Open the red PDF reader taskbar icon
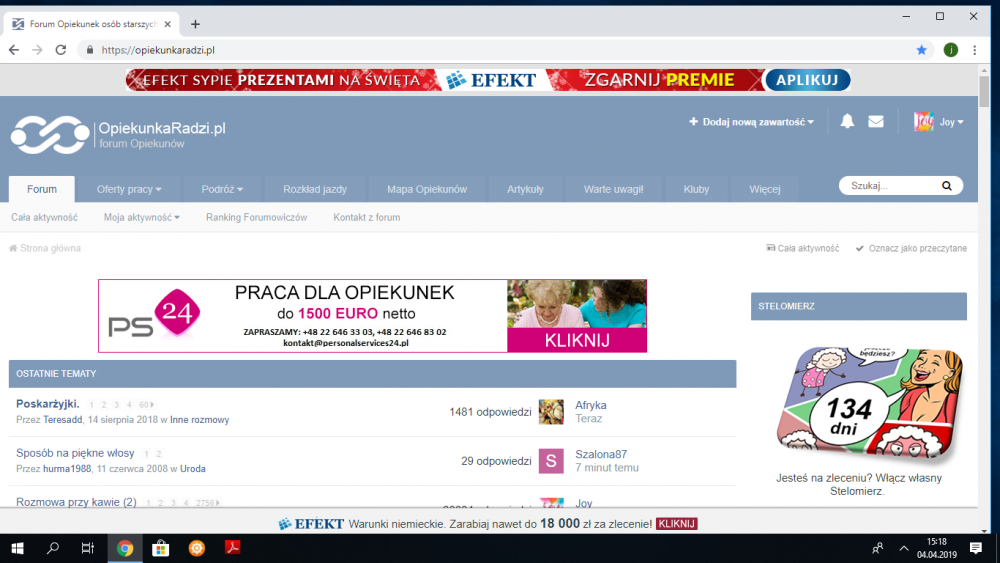 click(x=232, y=548)
